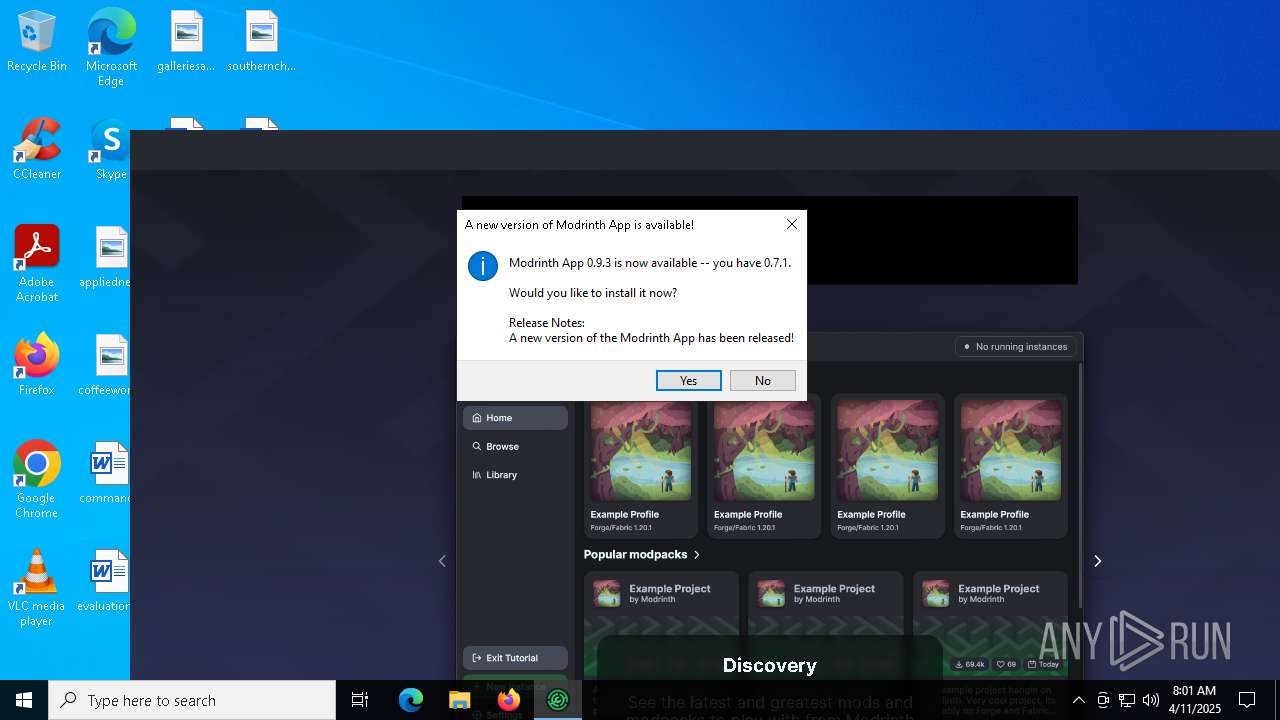Select the galleriesa image file on desktop
Viewport: 1280px width, 720px height.
click(x=186, y=42)
